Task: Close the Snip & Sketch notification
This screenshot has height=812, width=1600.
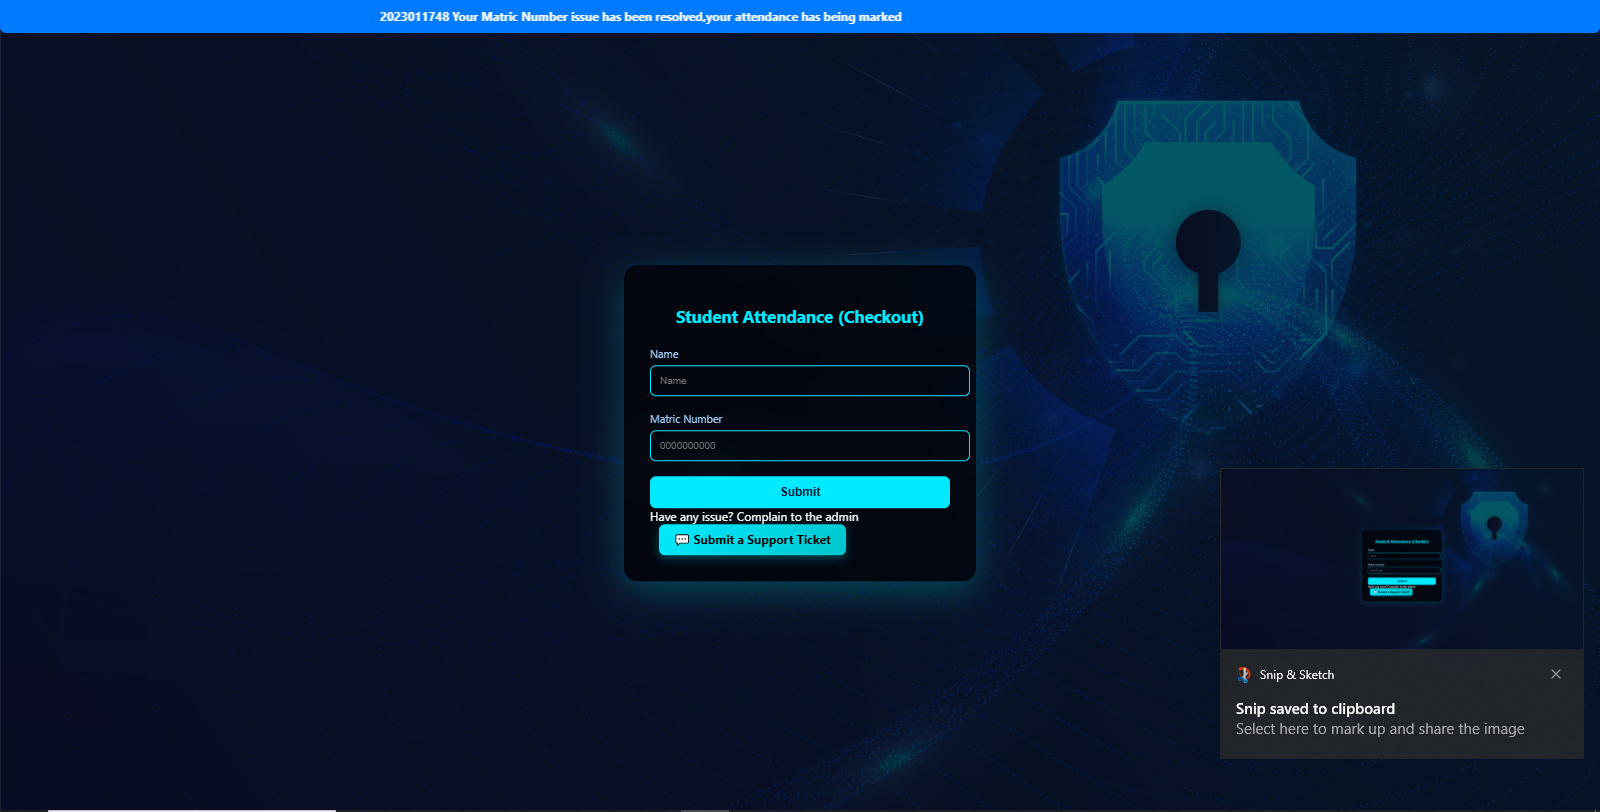Action: [1556, 674]
